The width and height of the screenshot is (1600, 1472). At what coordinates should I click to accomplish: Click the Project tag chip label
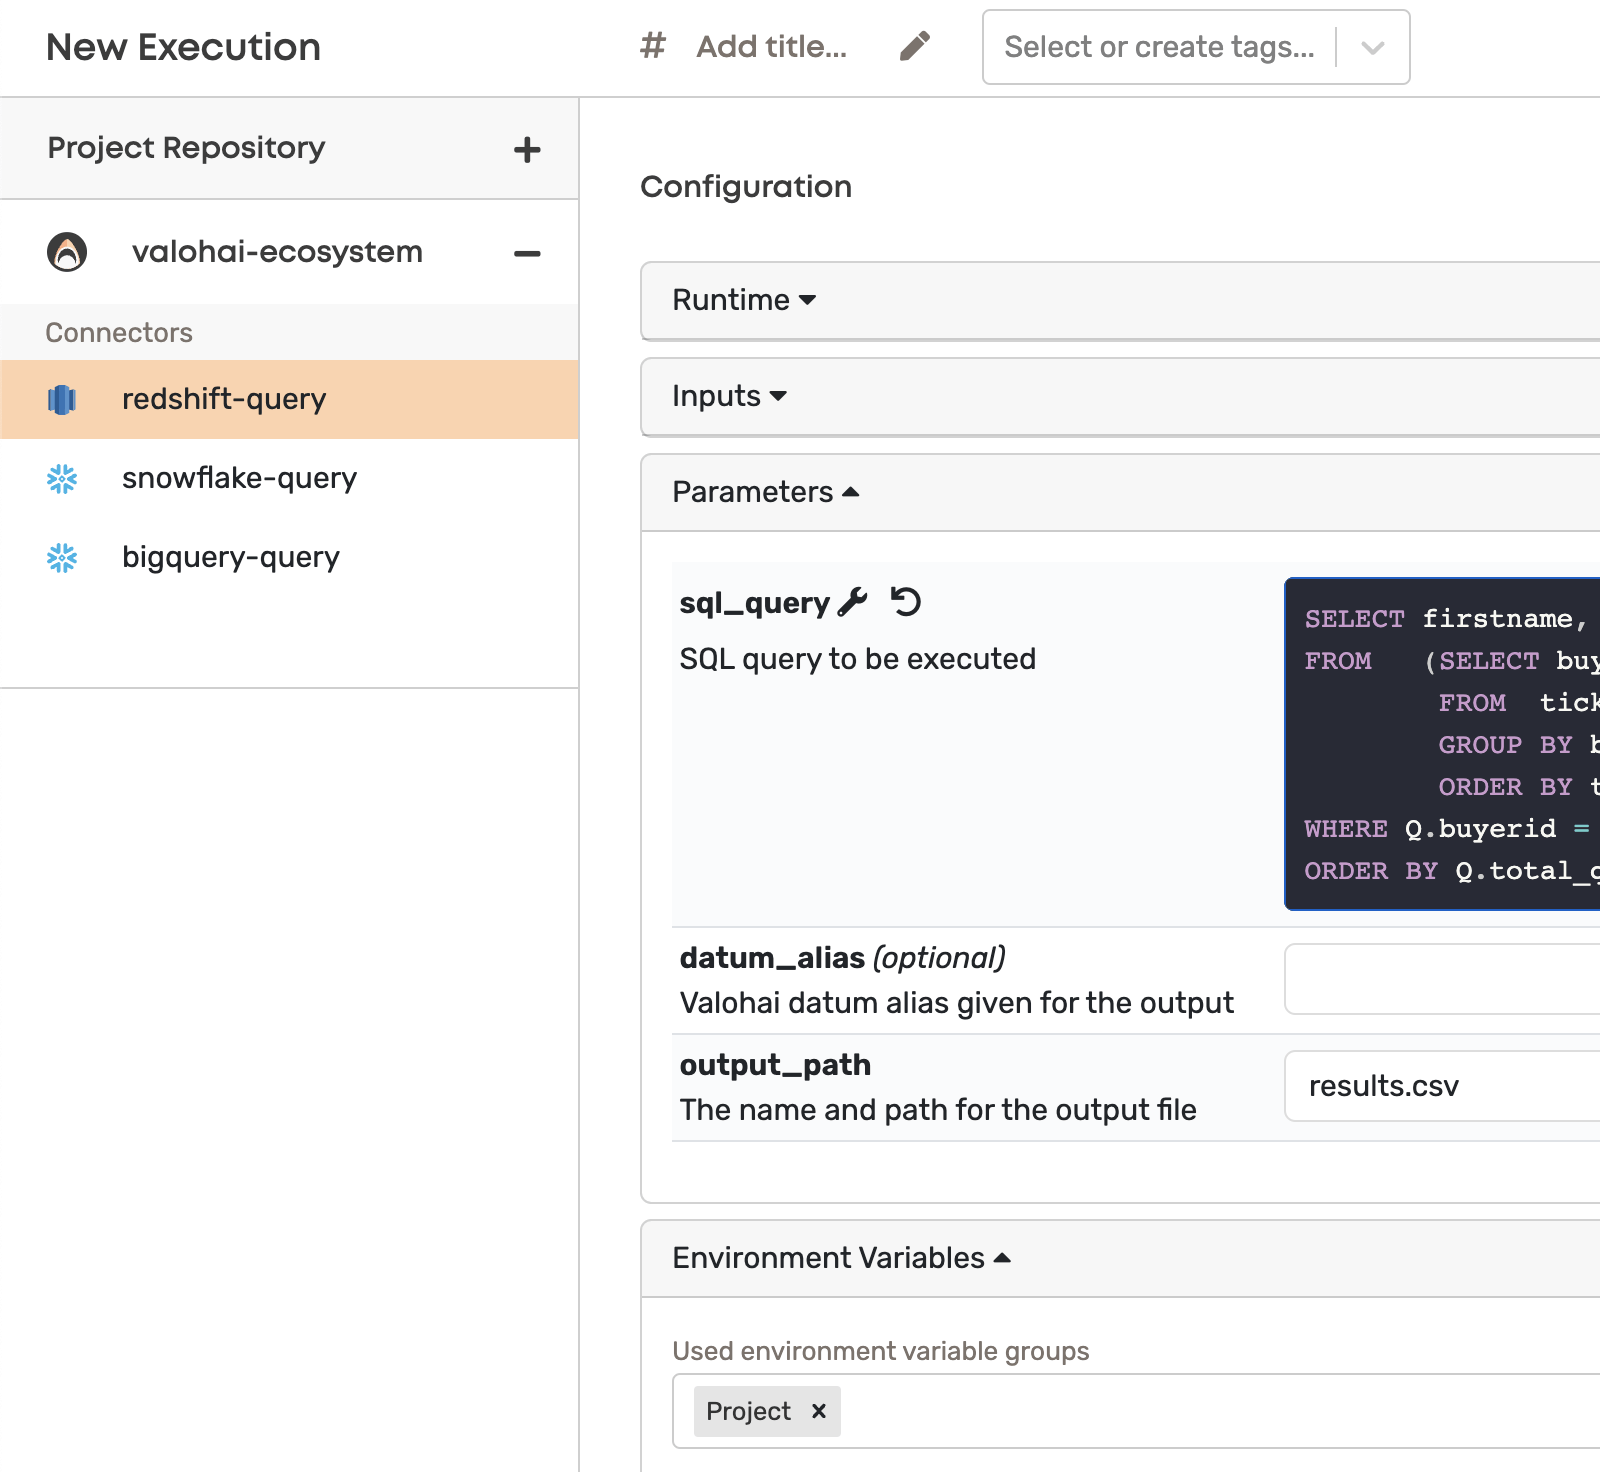(x=748, y=1411)
